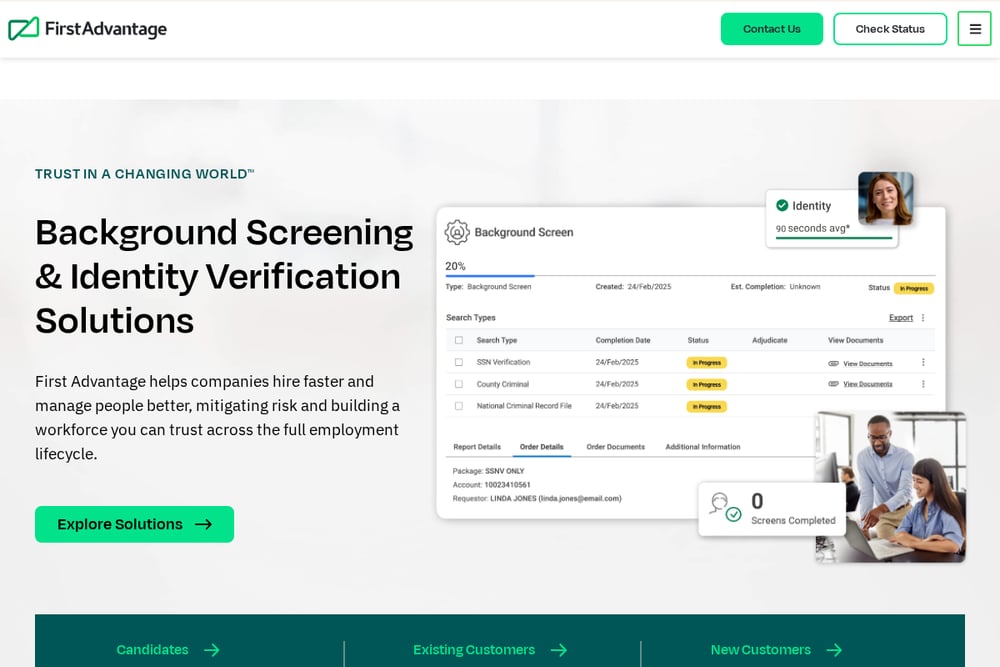Viewport: 1000px width, 667px height.
Task: Click the woman's portrait thumbnail
Action: (x=886, y=198)
